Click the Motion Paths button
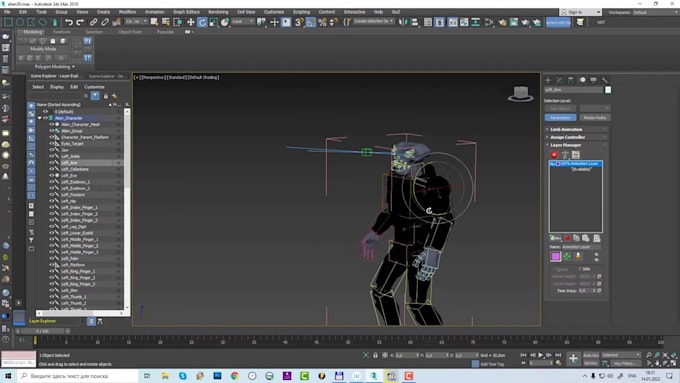 tap(595, 118)
